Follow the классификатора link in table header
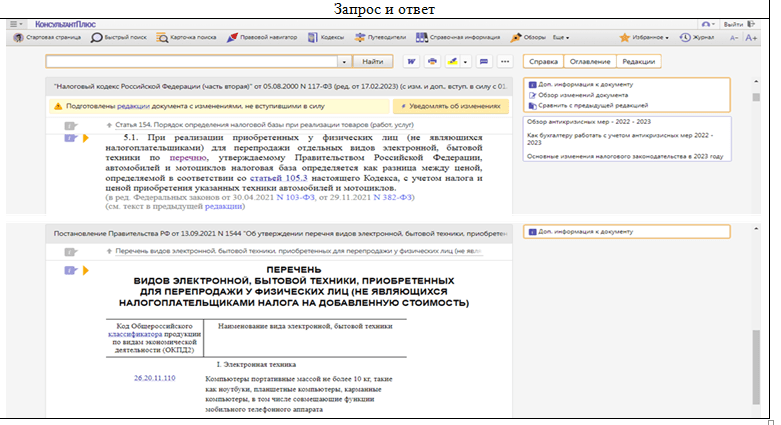Viewport: 781px width, 425px height. point(135,334)
